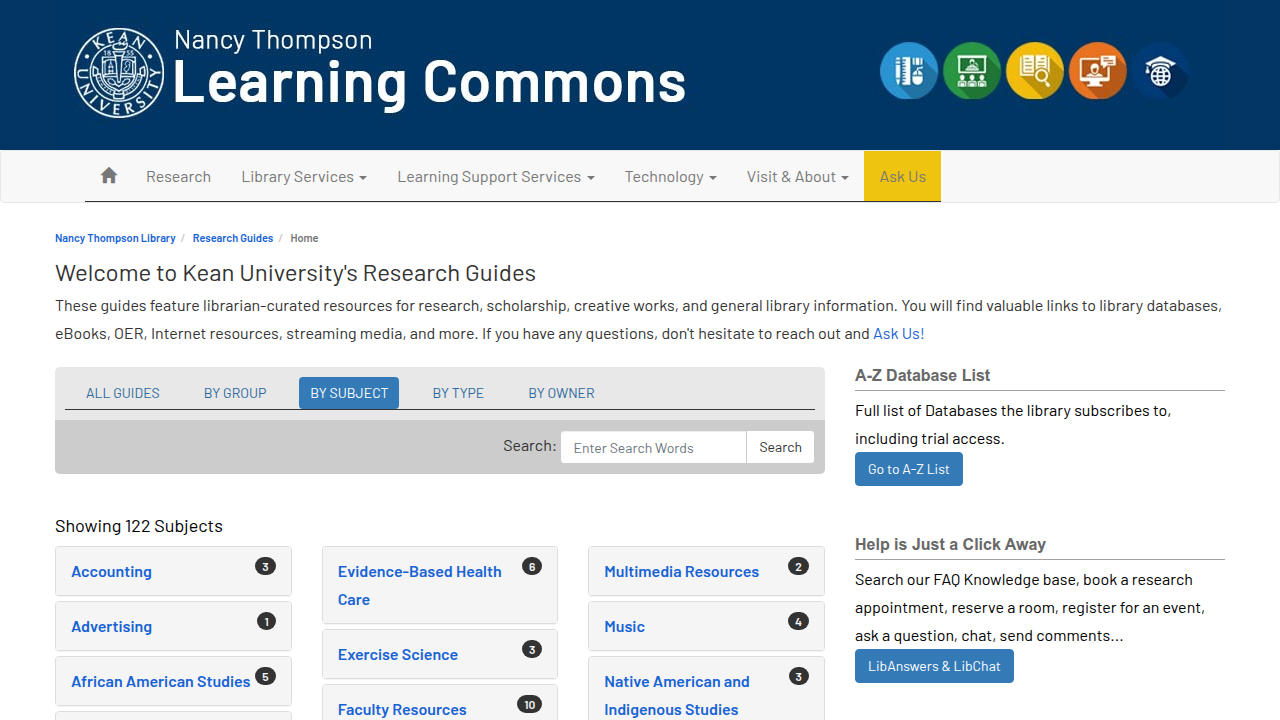Image resolution: width=1280 pixels, height=720 pixels.
Task: Expand the Technology dropdown menu
Action: [x=671, y=176]
